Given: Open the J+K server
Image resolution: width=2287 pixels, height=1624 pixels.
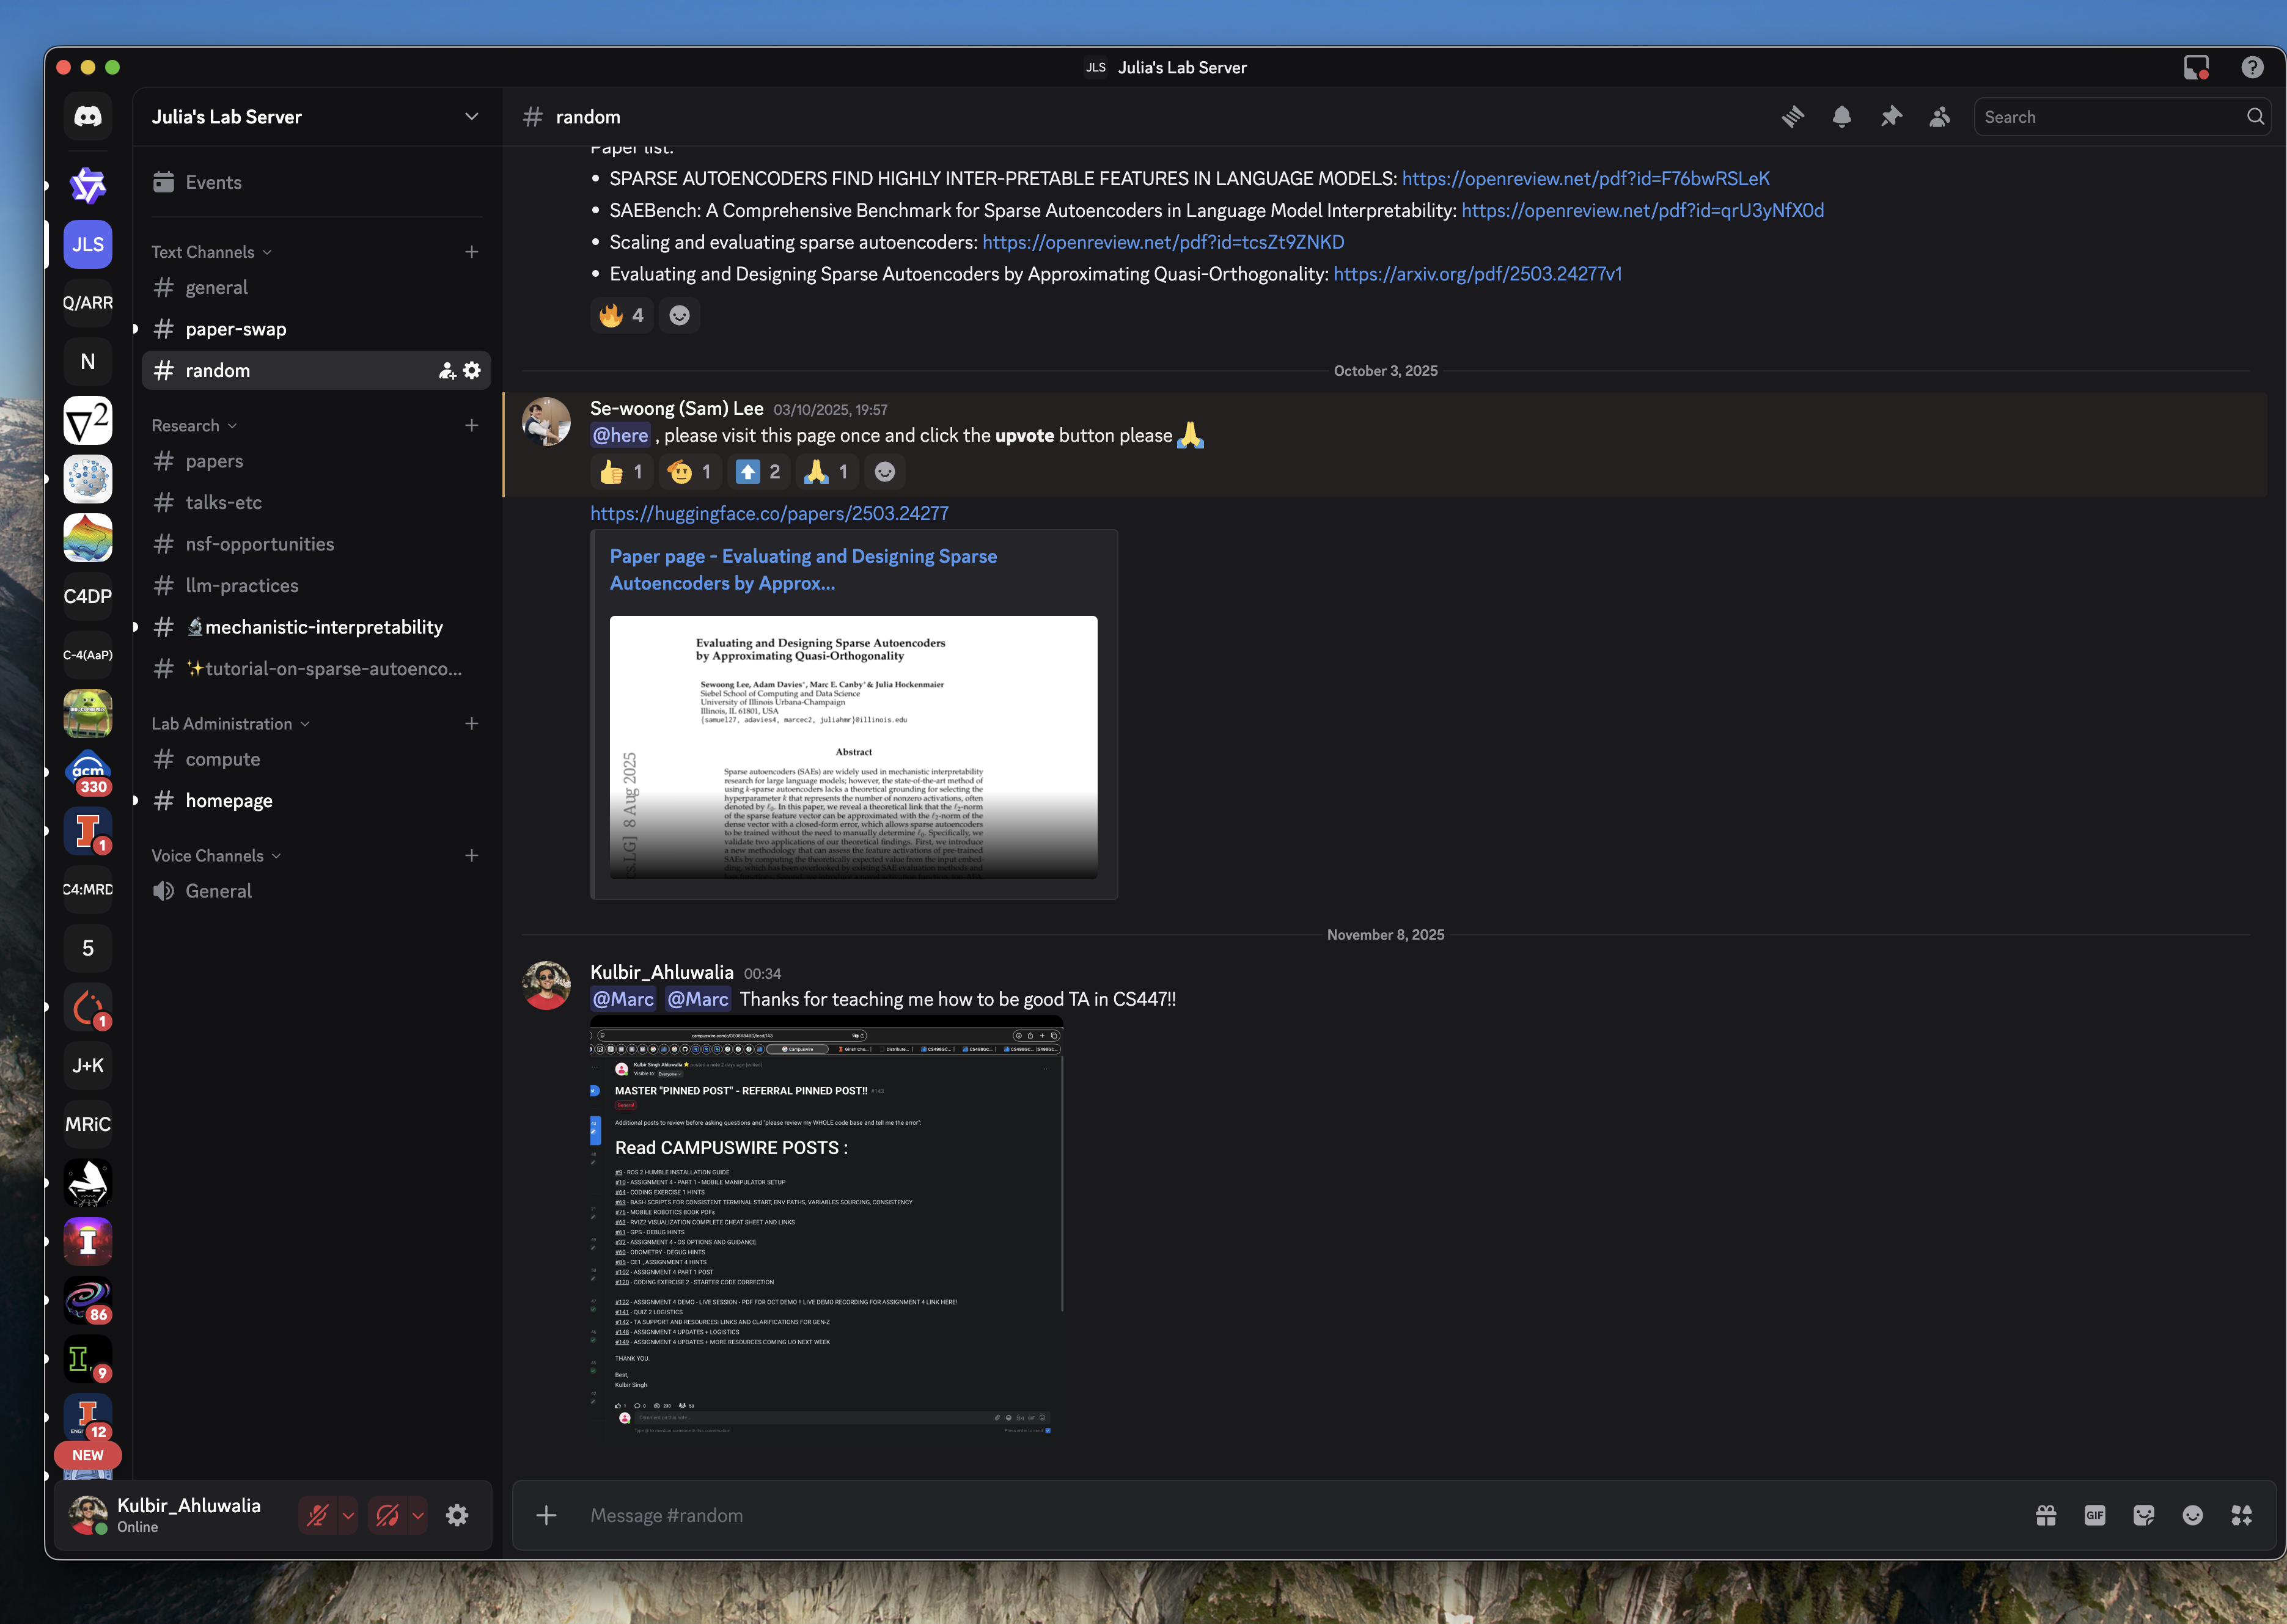Looking at the screenshot, I should point(88,1066).
